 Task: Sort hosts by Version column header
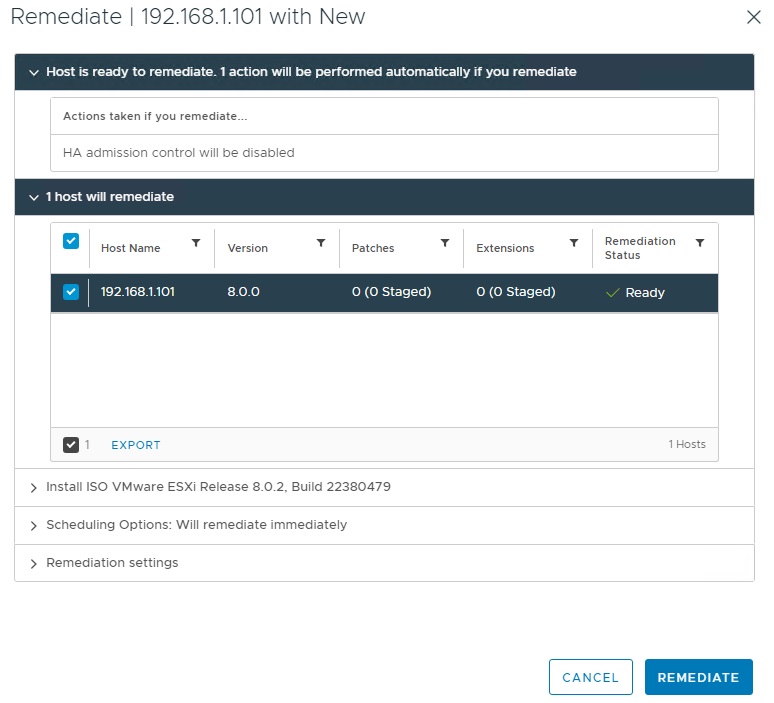point(248,248)
